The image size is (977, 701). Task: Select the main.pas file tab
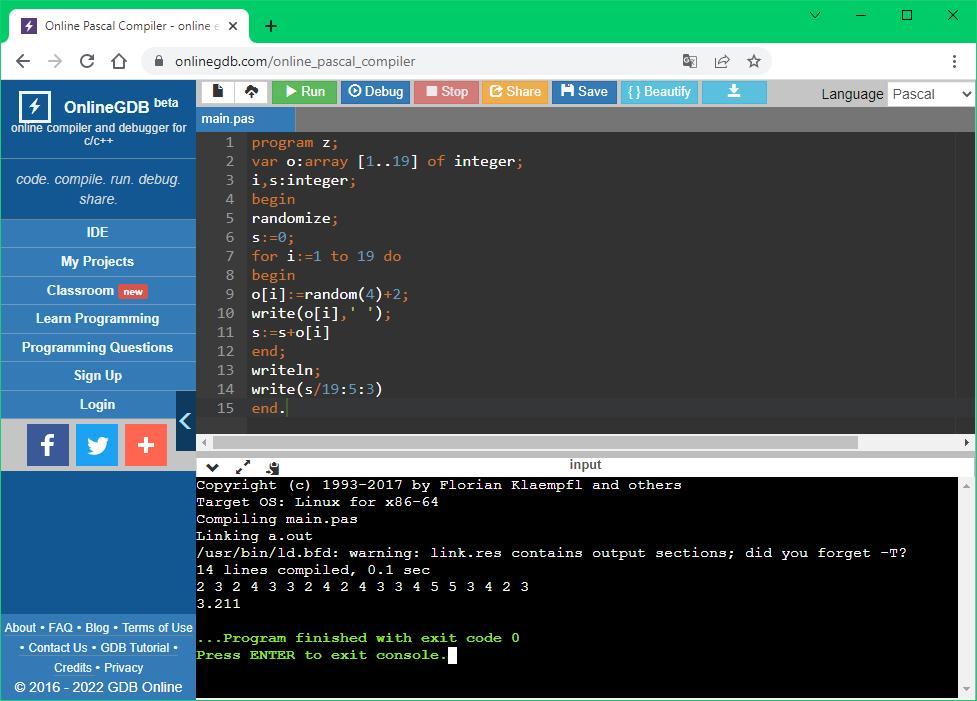[x=245, y=119]
